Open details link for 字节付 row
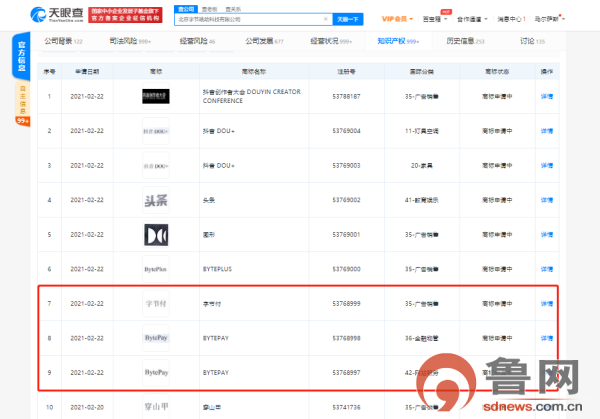The height and width of the screenshot is (419, 600). pyautogui.click(x=547, y=303)
